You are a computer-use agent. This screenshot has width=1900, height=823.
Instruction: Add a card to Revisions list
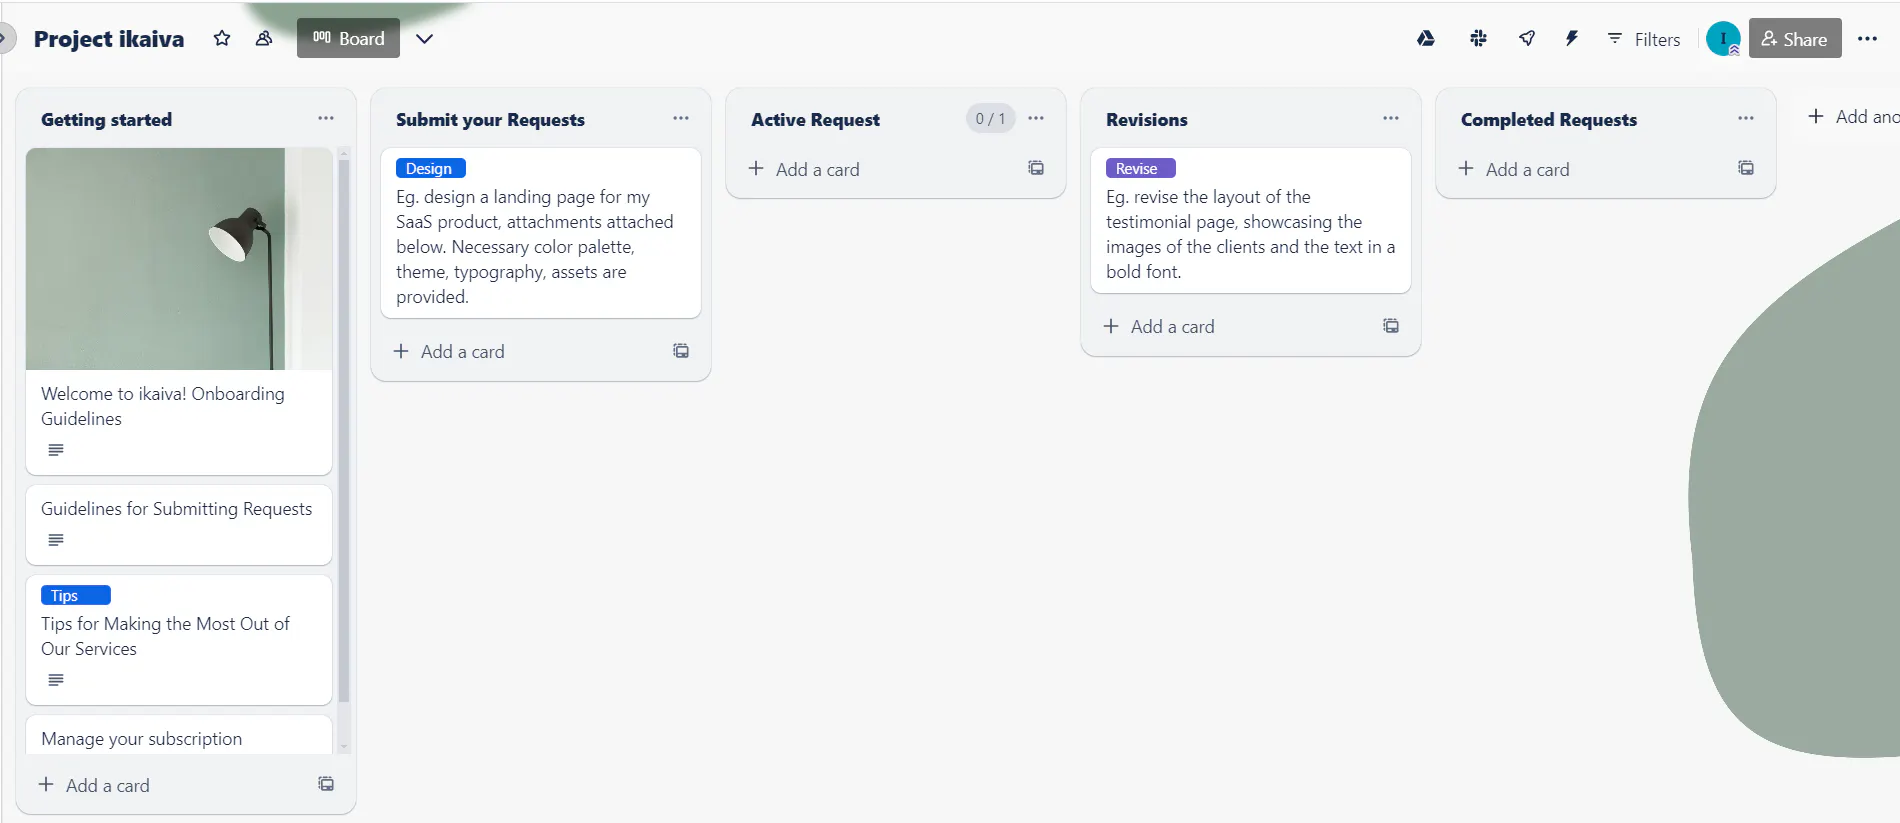pyautogui.click(x=1159, y=326)
